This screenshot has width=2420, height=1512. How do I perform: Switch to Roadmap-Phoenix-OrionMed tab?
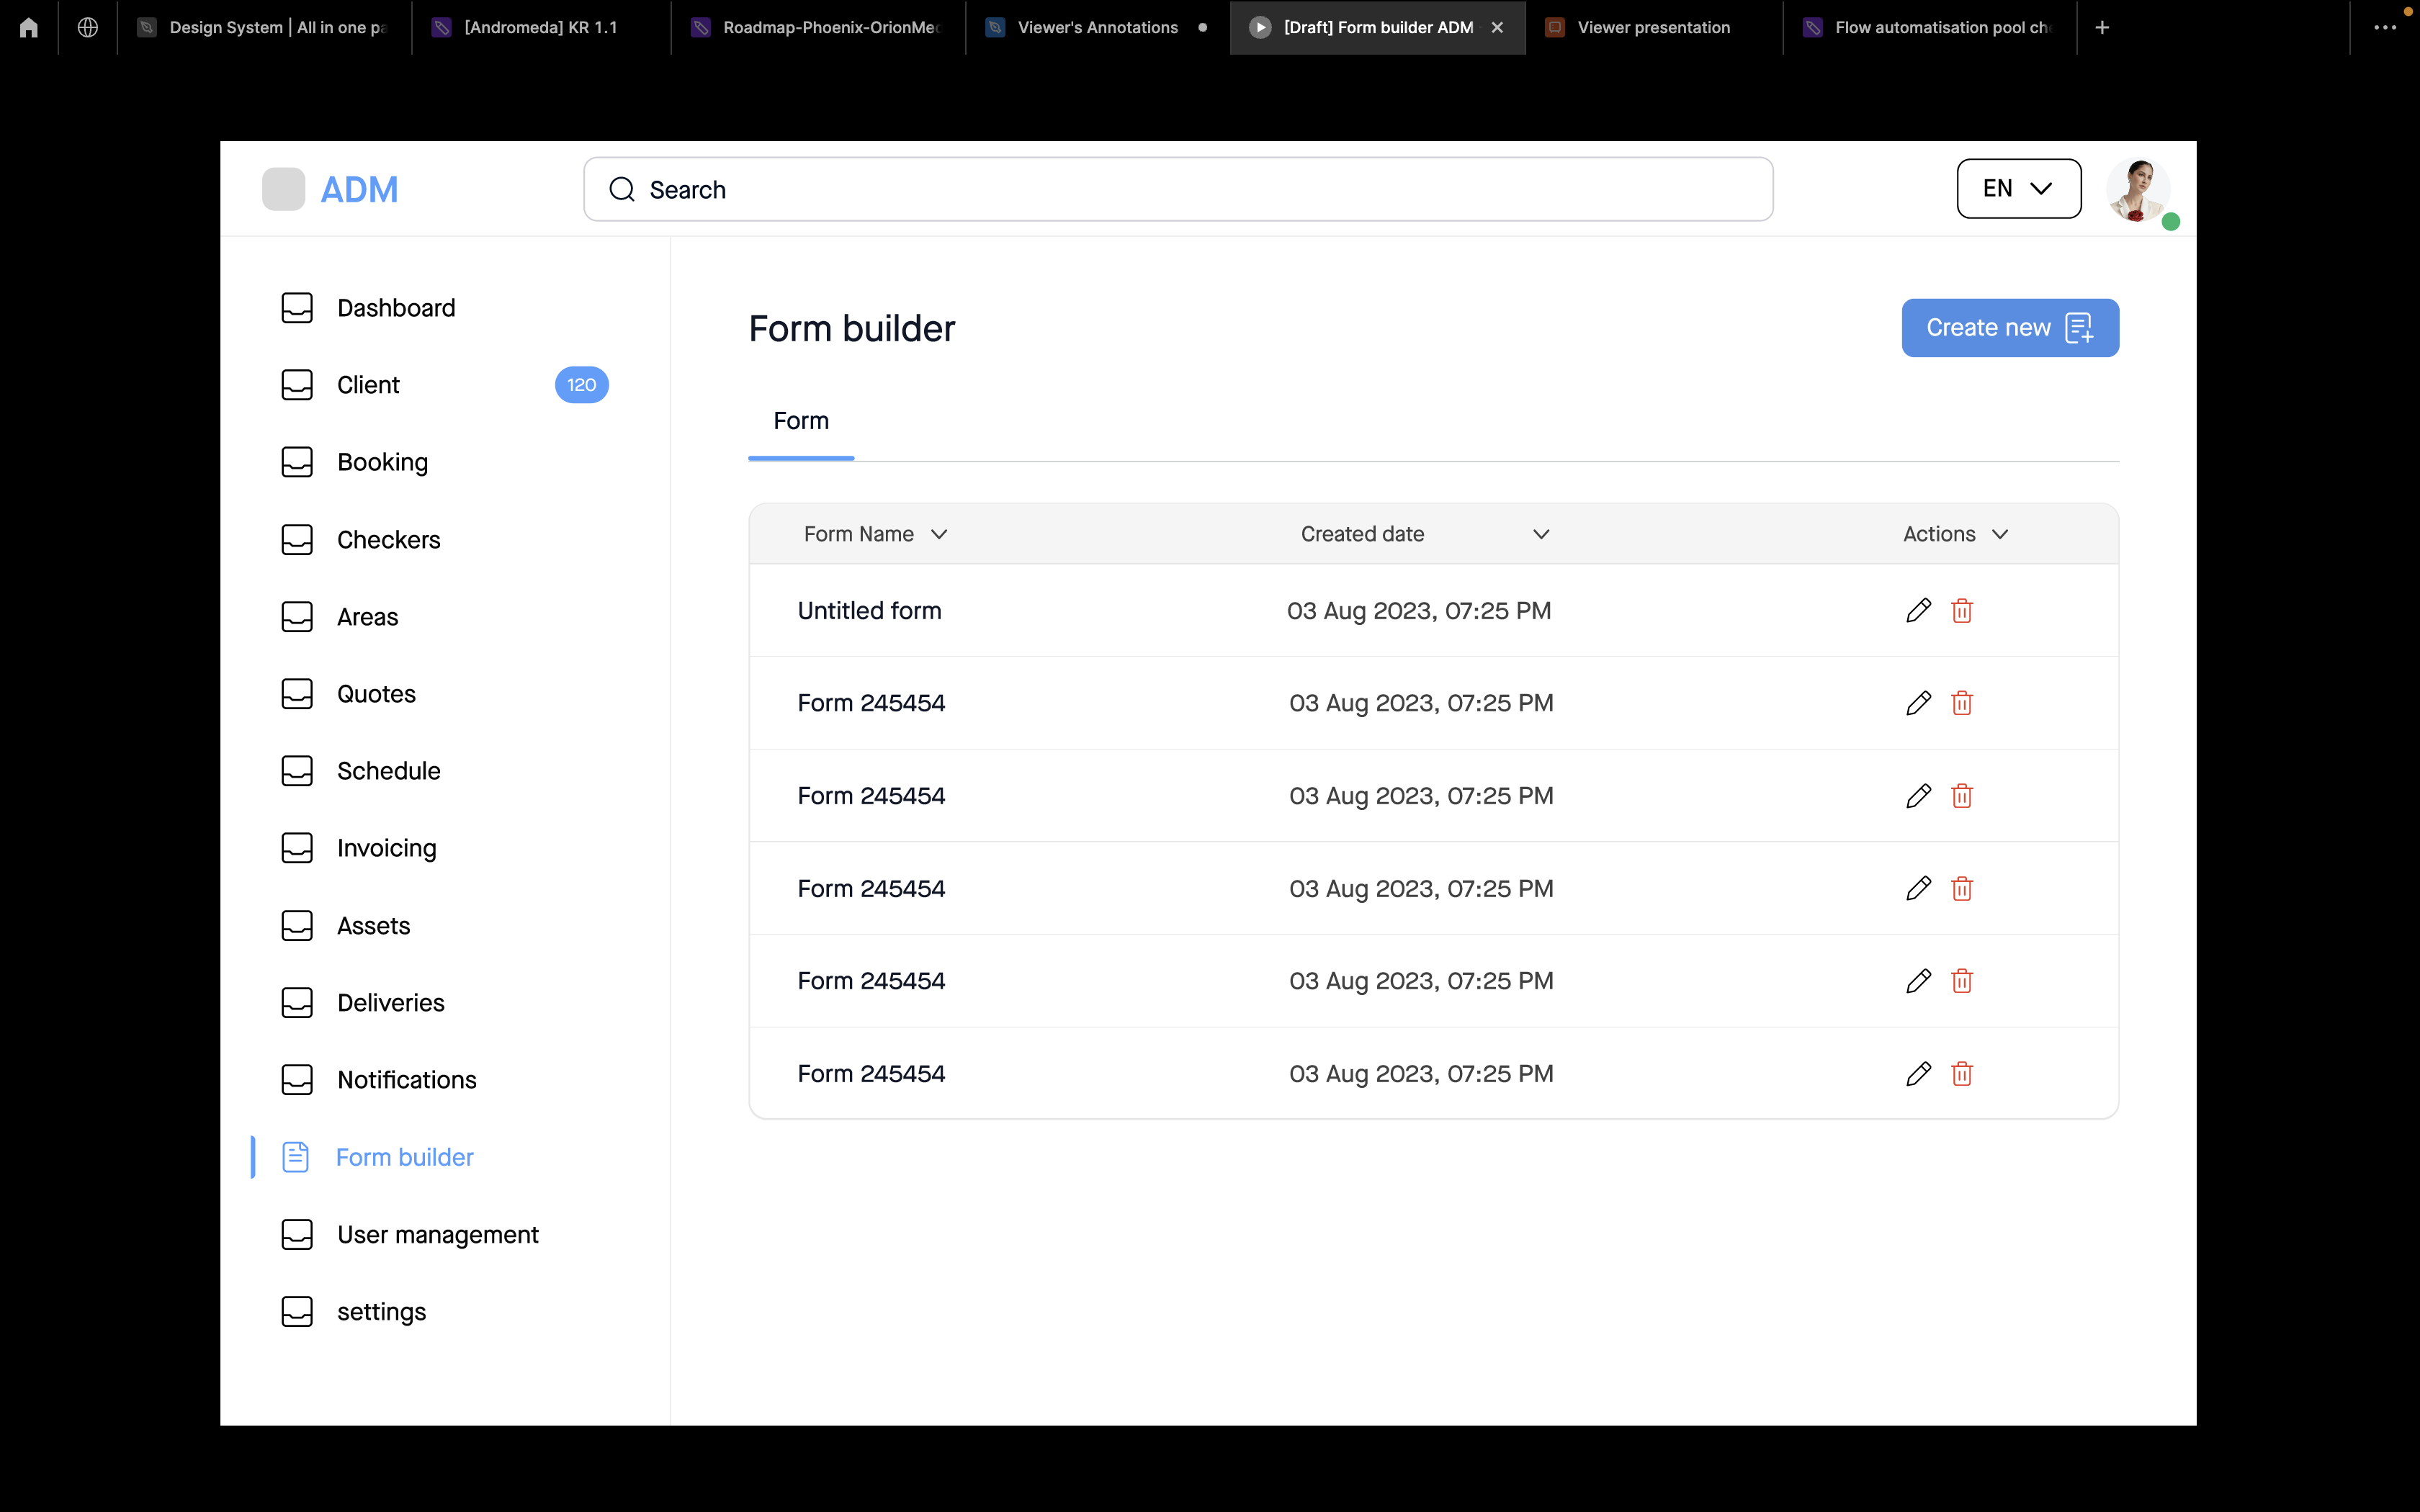click(818, 28)
